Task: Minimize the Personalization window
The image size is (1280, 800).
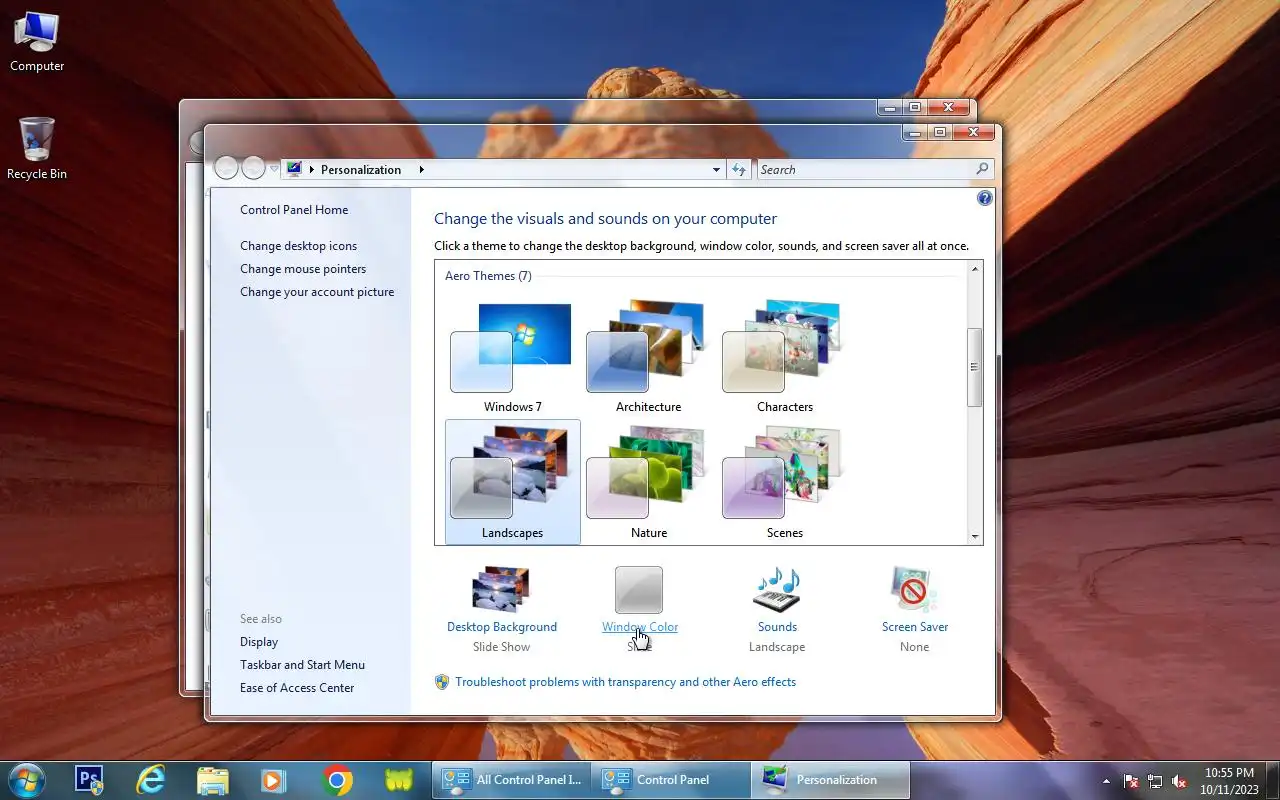Action: pyautogui.click(x=915, y=132)
